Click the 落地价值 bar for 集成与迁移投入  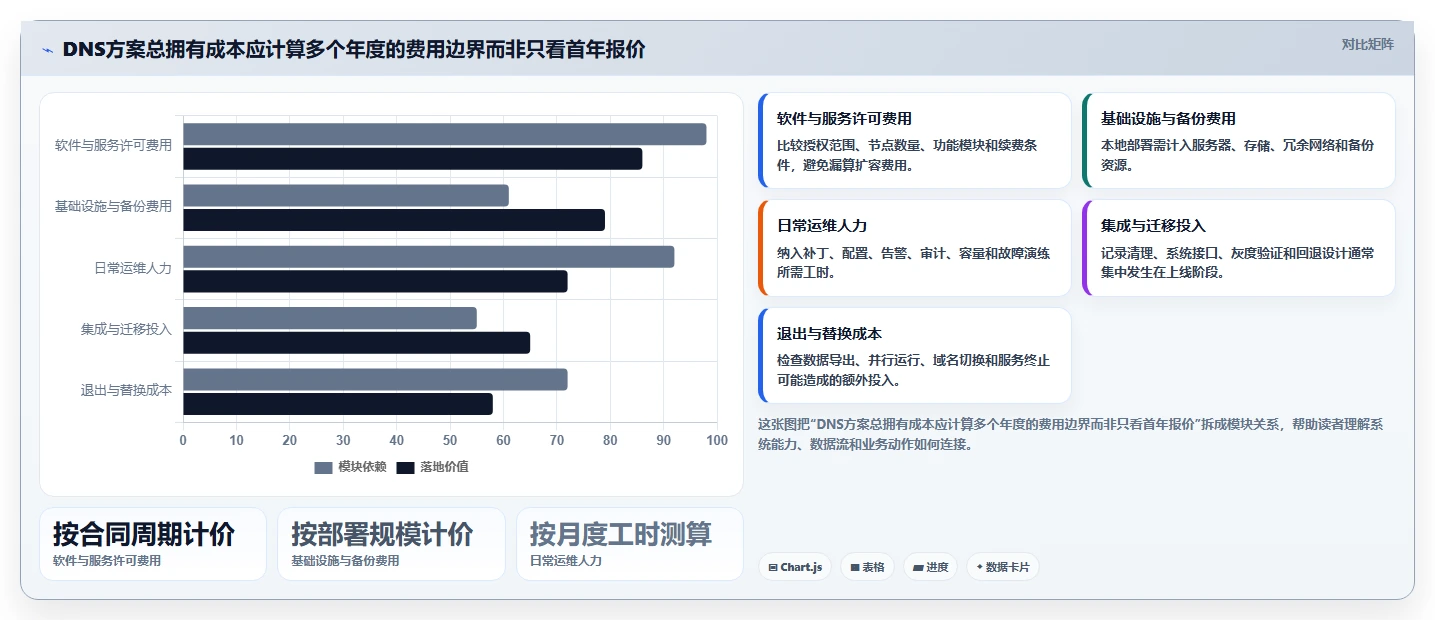point(356,343)
